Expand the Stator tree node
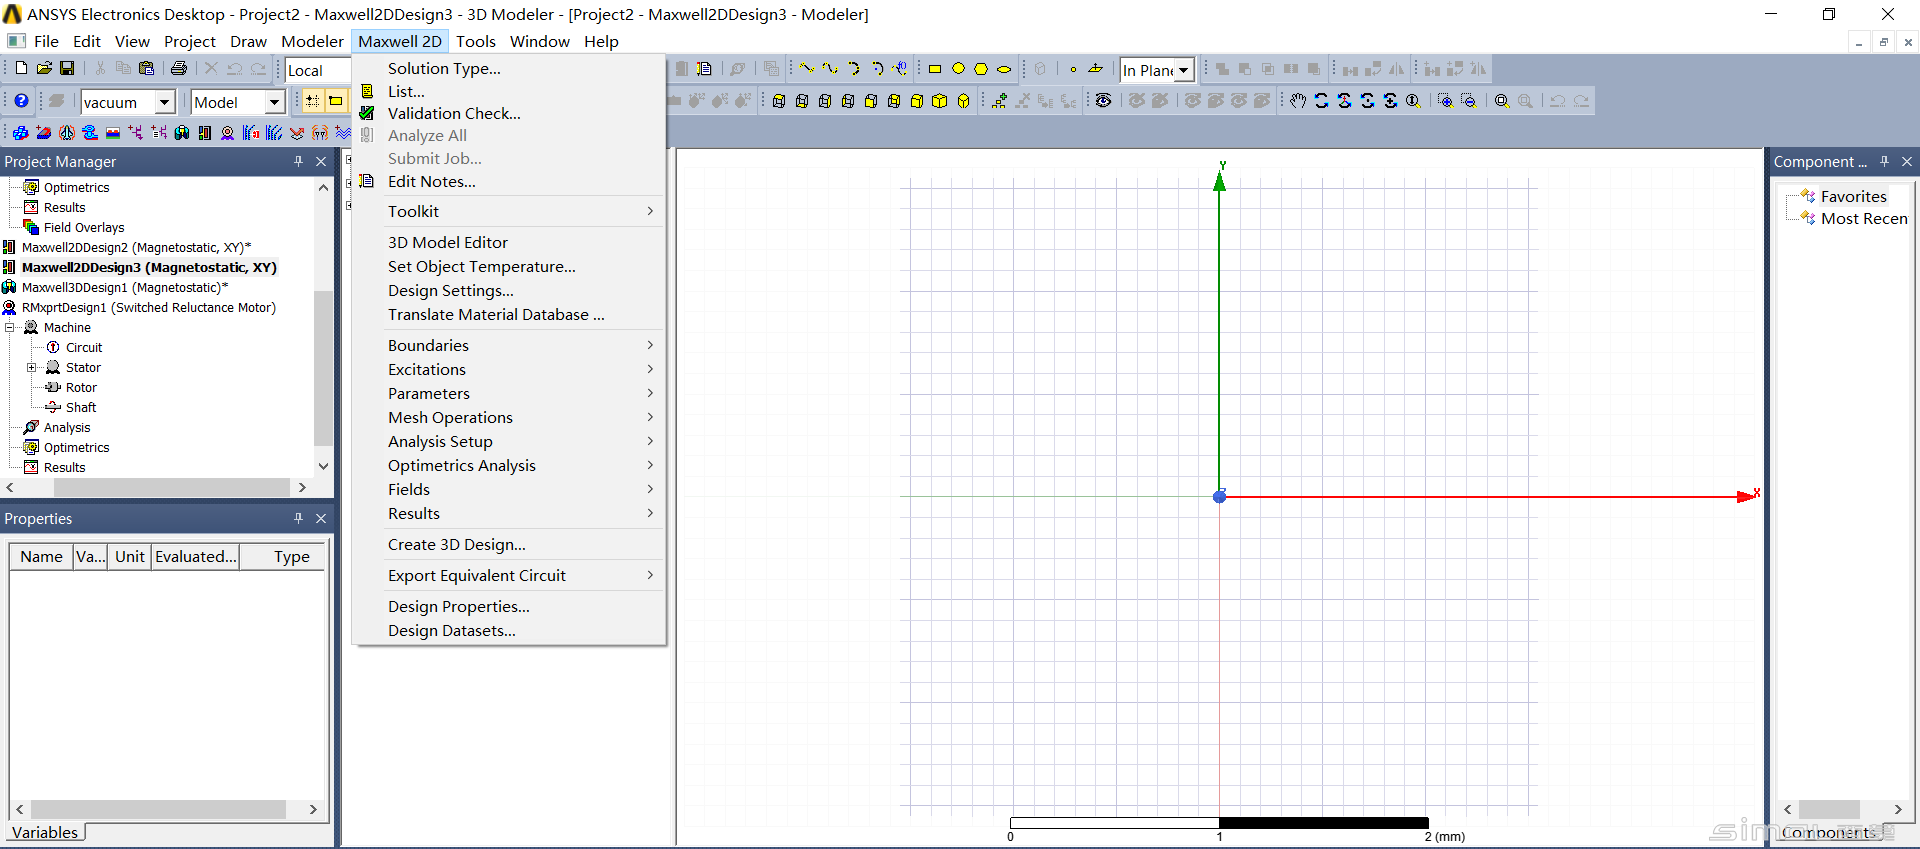Viewport: 1920px width, 849px height. pyautogui.click(x=32, y=367)
